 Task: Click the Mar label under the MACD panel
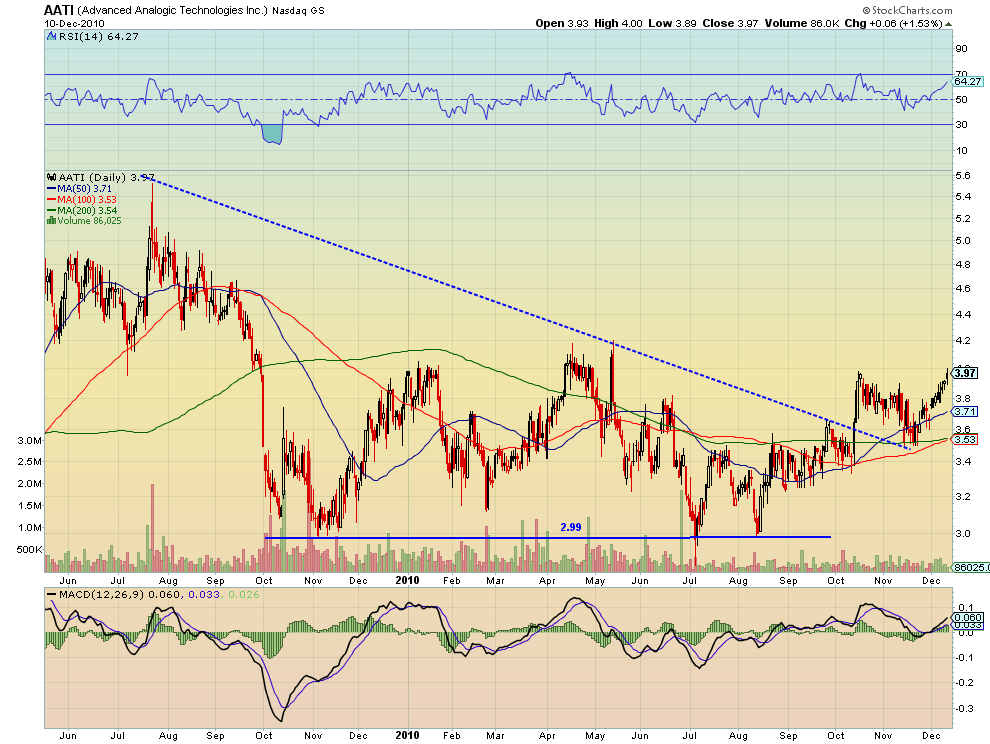point(496,736)
